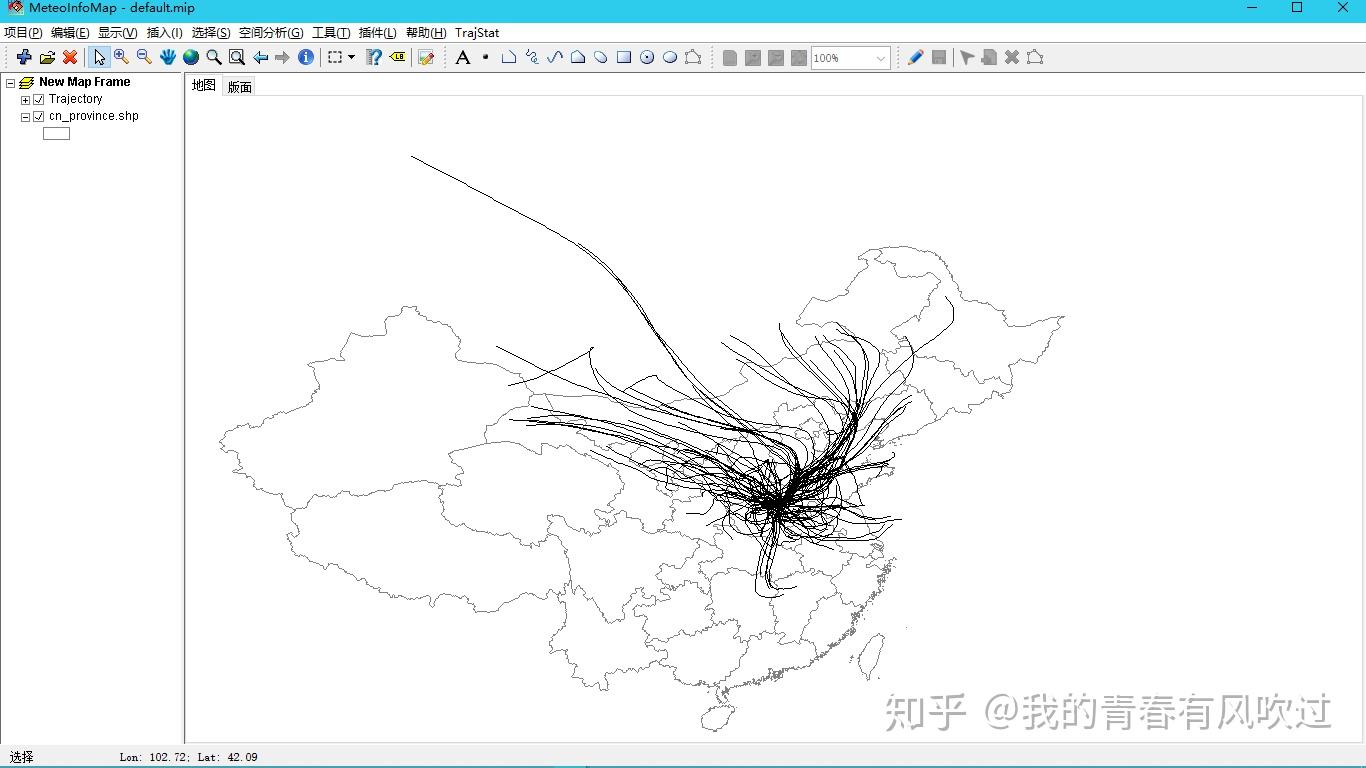Image resolution: width=1366 pixels, height=768 pixels.
Task: Click the Select by Rectangle dashed icon
Action: [x=336, y=58]
